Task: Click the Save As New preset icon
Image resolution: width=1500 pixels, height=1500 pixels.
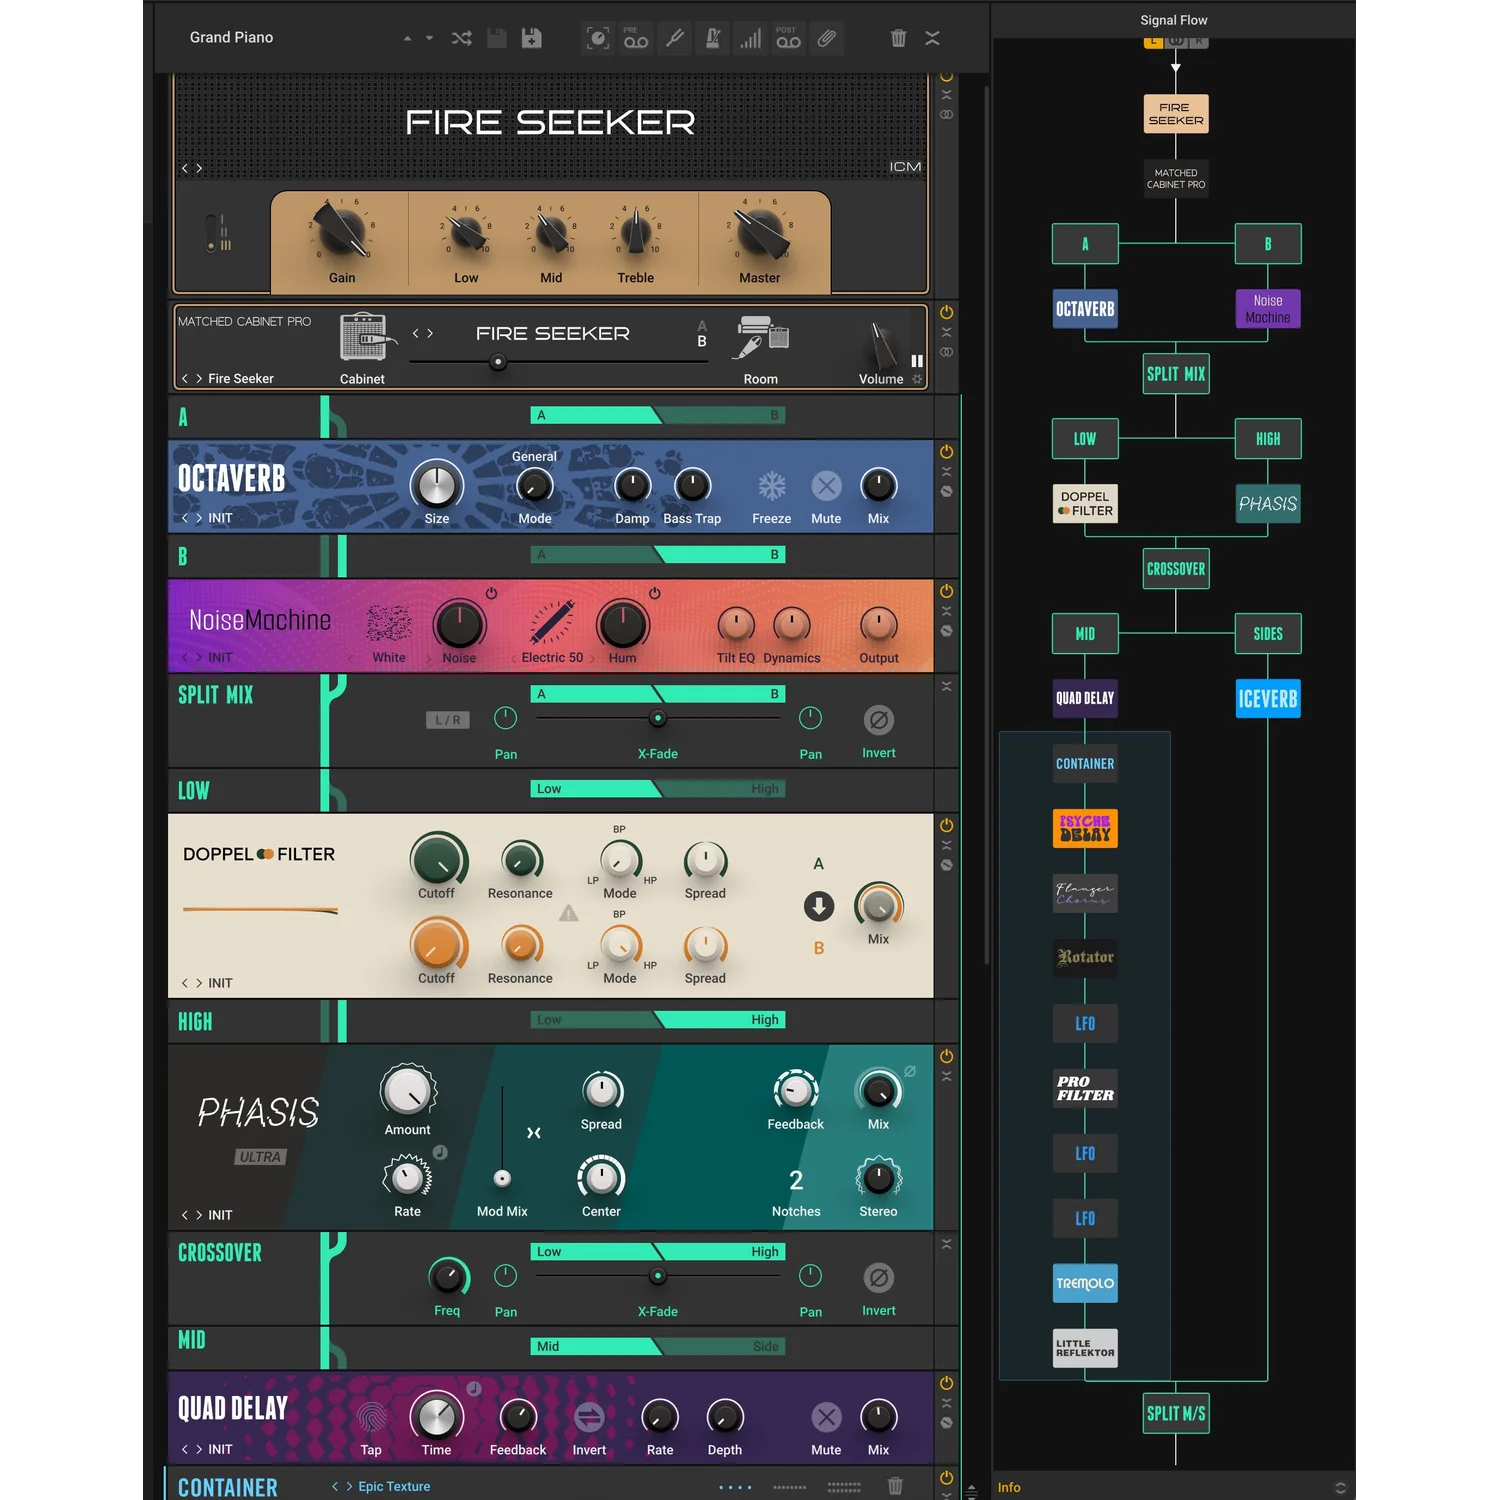Action: [x=532, y=38]
